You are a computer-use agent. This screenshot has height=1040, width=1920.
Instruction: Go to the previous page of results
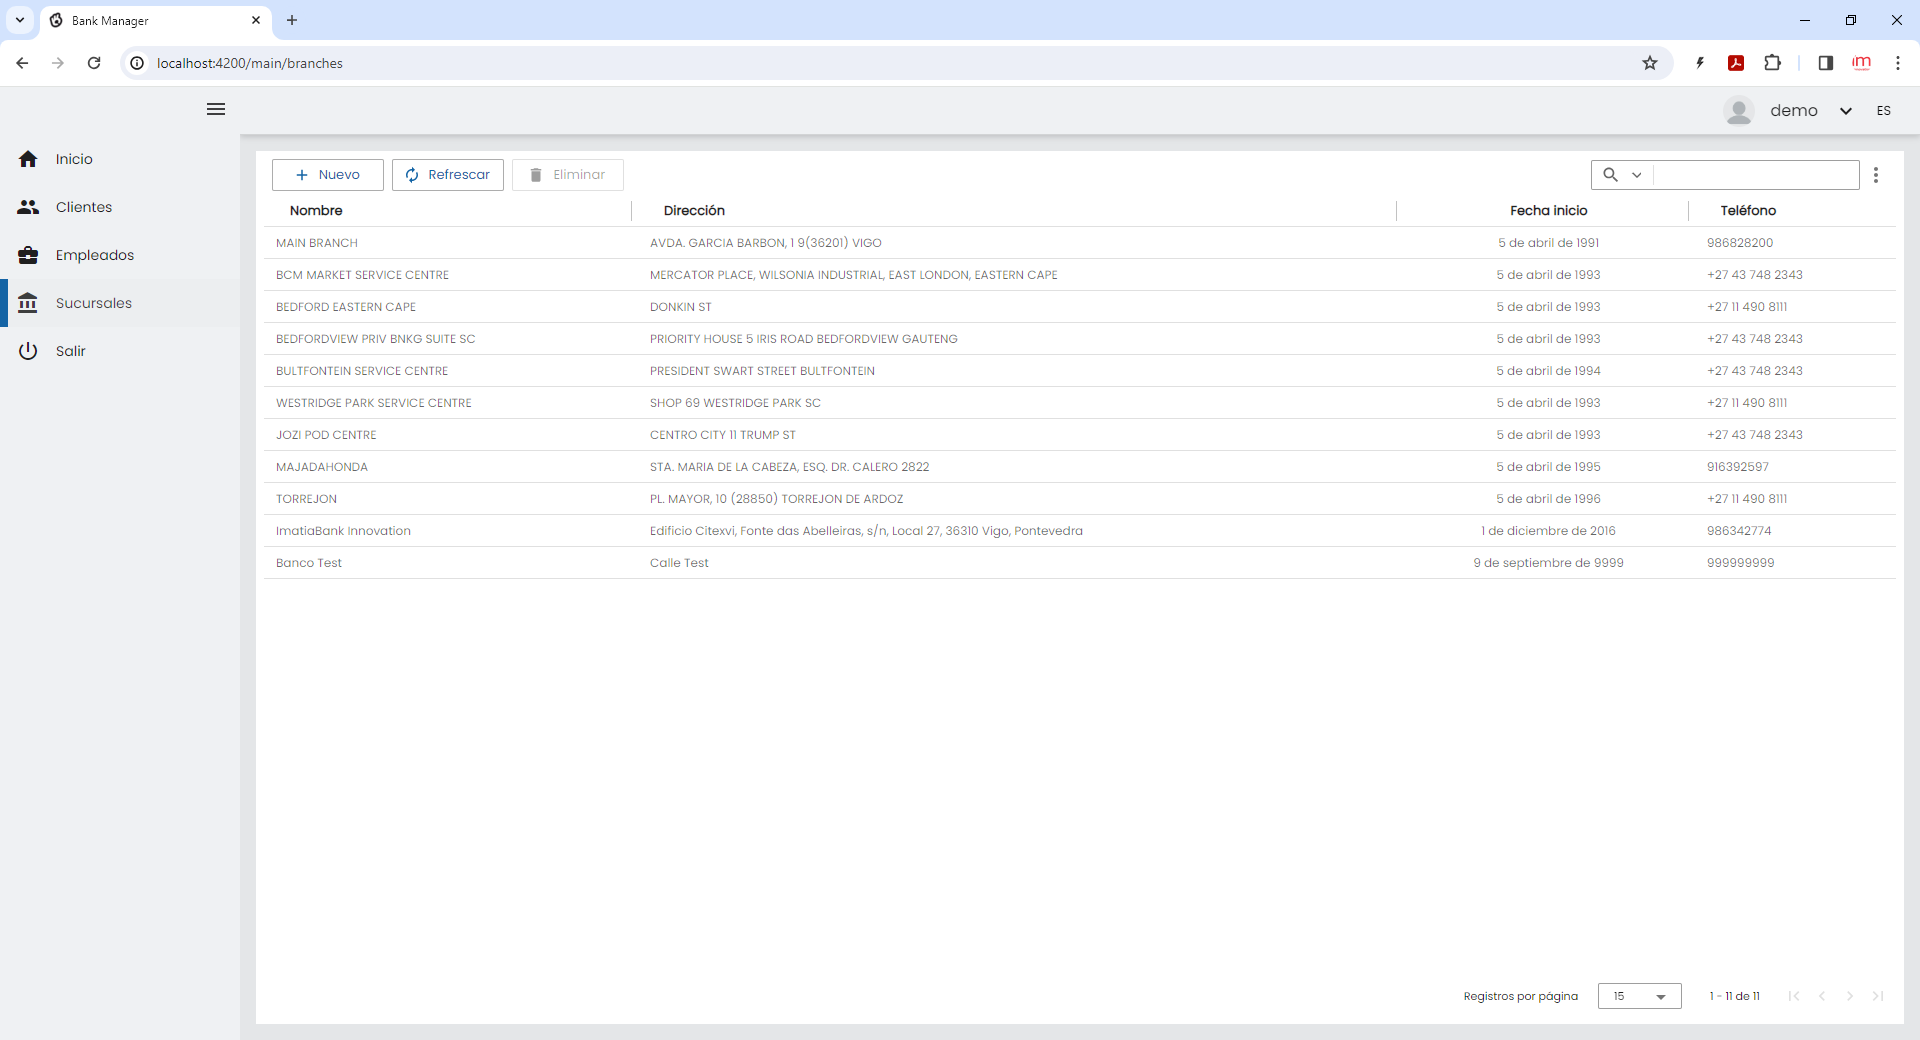pos(1822,996)
